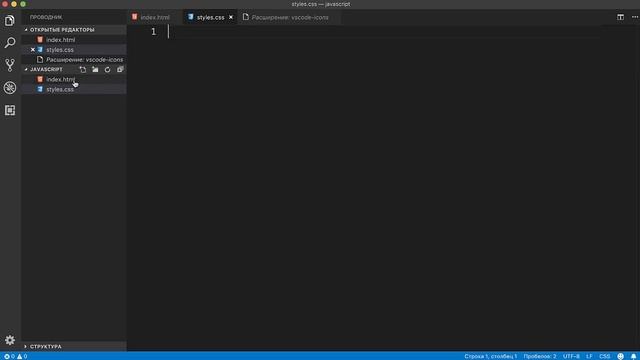This screenshot has height=360, width=640.
Task: Expand the Структура outline section
Action: 73,347
